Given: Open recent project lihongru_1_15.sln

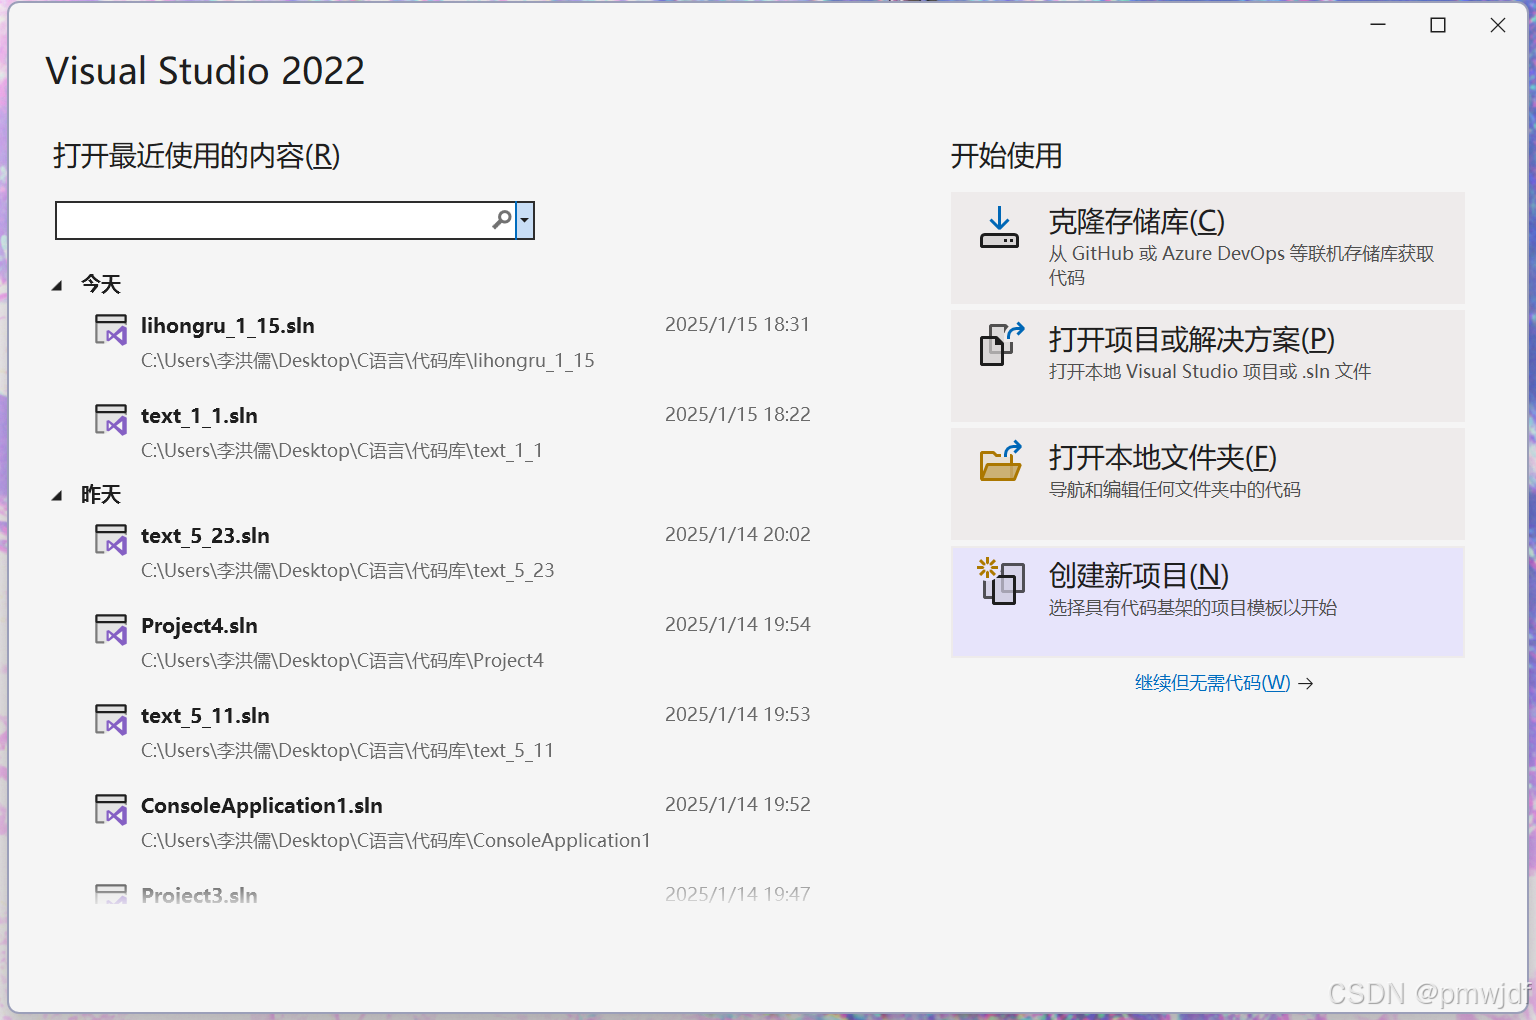Looking at the screenshot, I should (x=228, y=325).
